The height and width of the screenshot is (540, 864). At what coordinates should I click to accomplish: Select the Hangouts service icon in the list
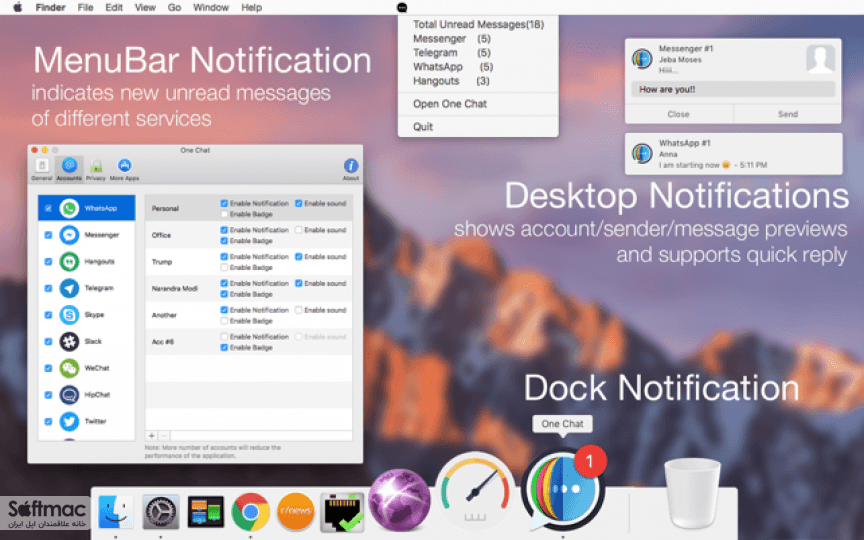[69, 261]
